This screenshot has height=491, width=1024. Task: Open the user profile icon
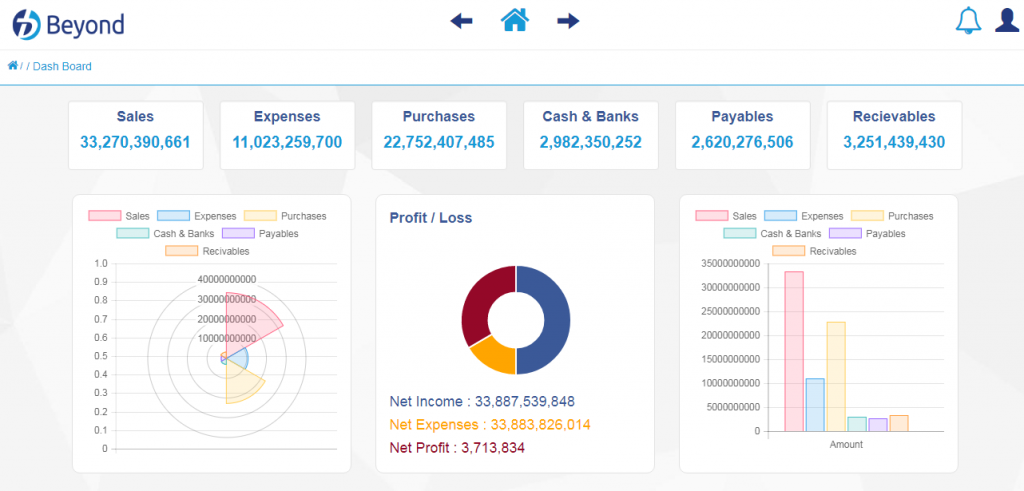pyautogui.click(x=1007, y=20)
